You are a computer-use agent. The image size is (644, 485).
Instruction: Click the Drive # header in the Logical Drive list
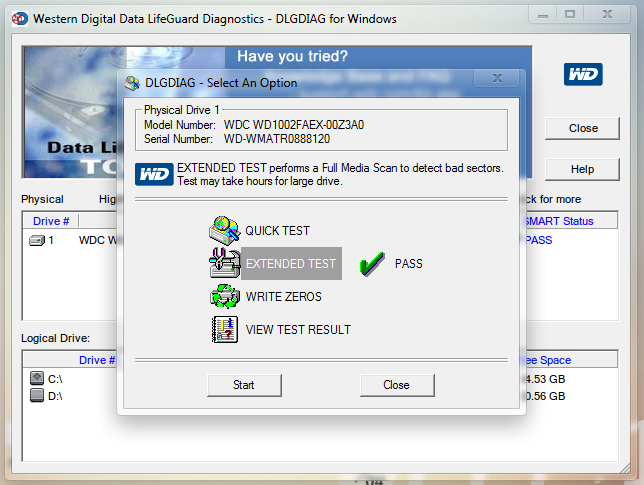coord(70,360)
